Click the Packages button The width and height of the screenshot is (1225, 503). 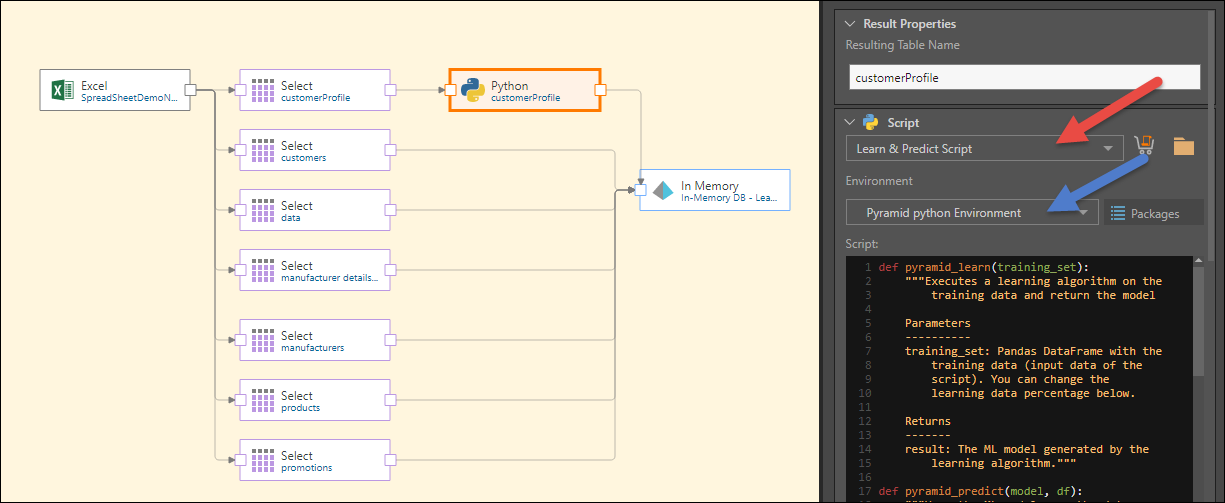pos(1145,213)
